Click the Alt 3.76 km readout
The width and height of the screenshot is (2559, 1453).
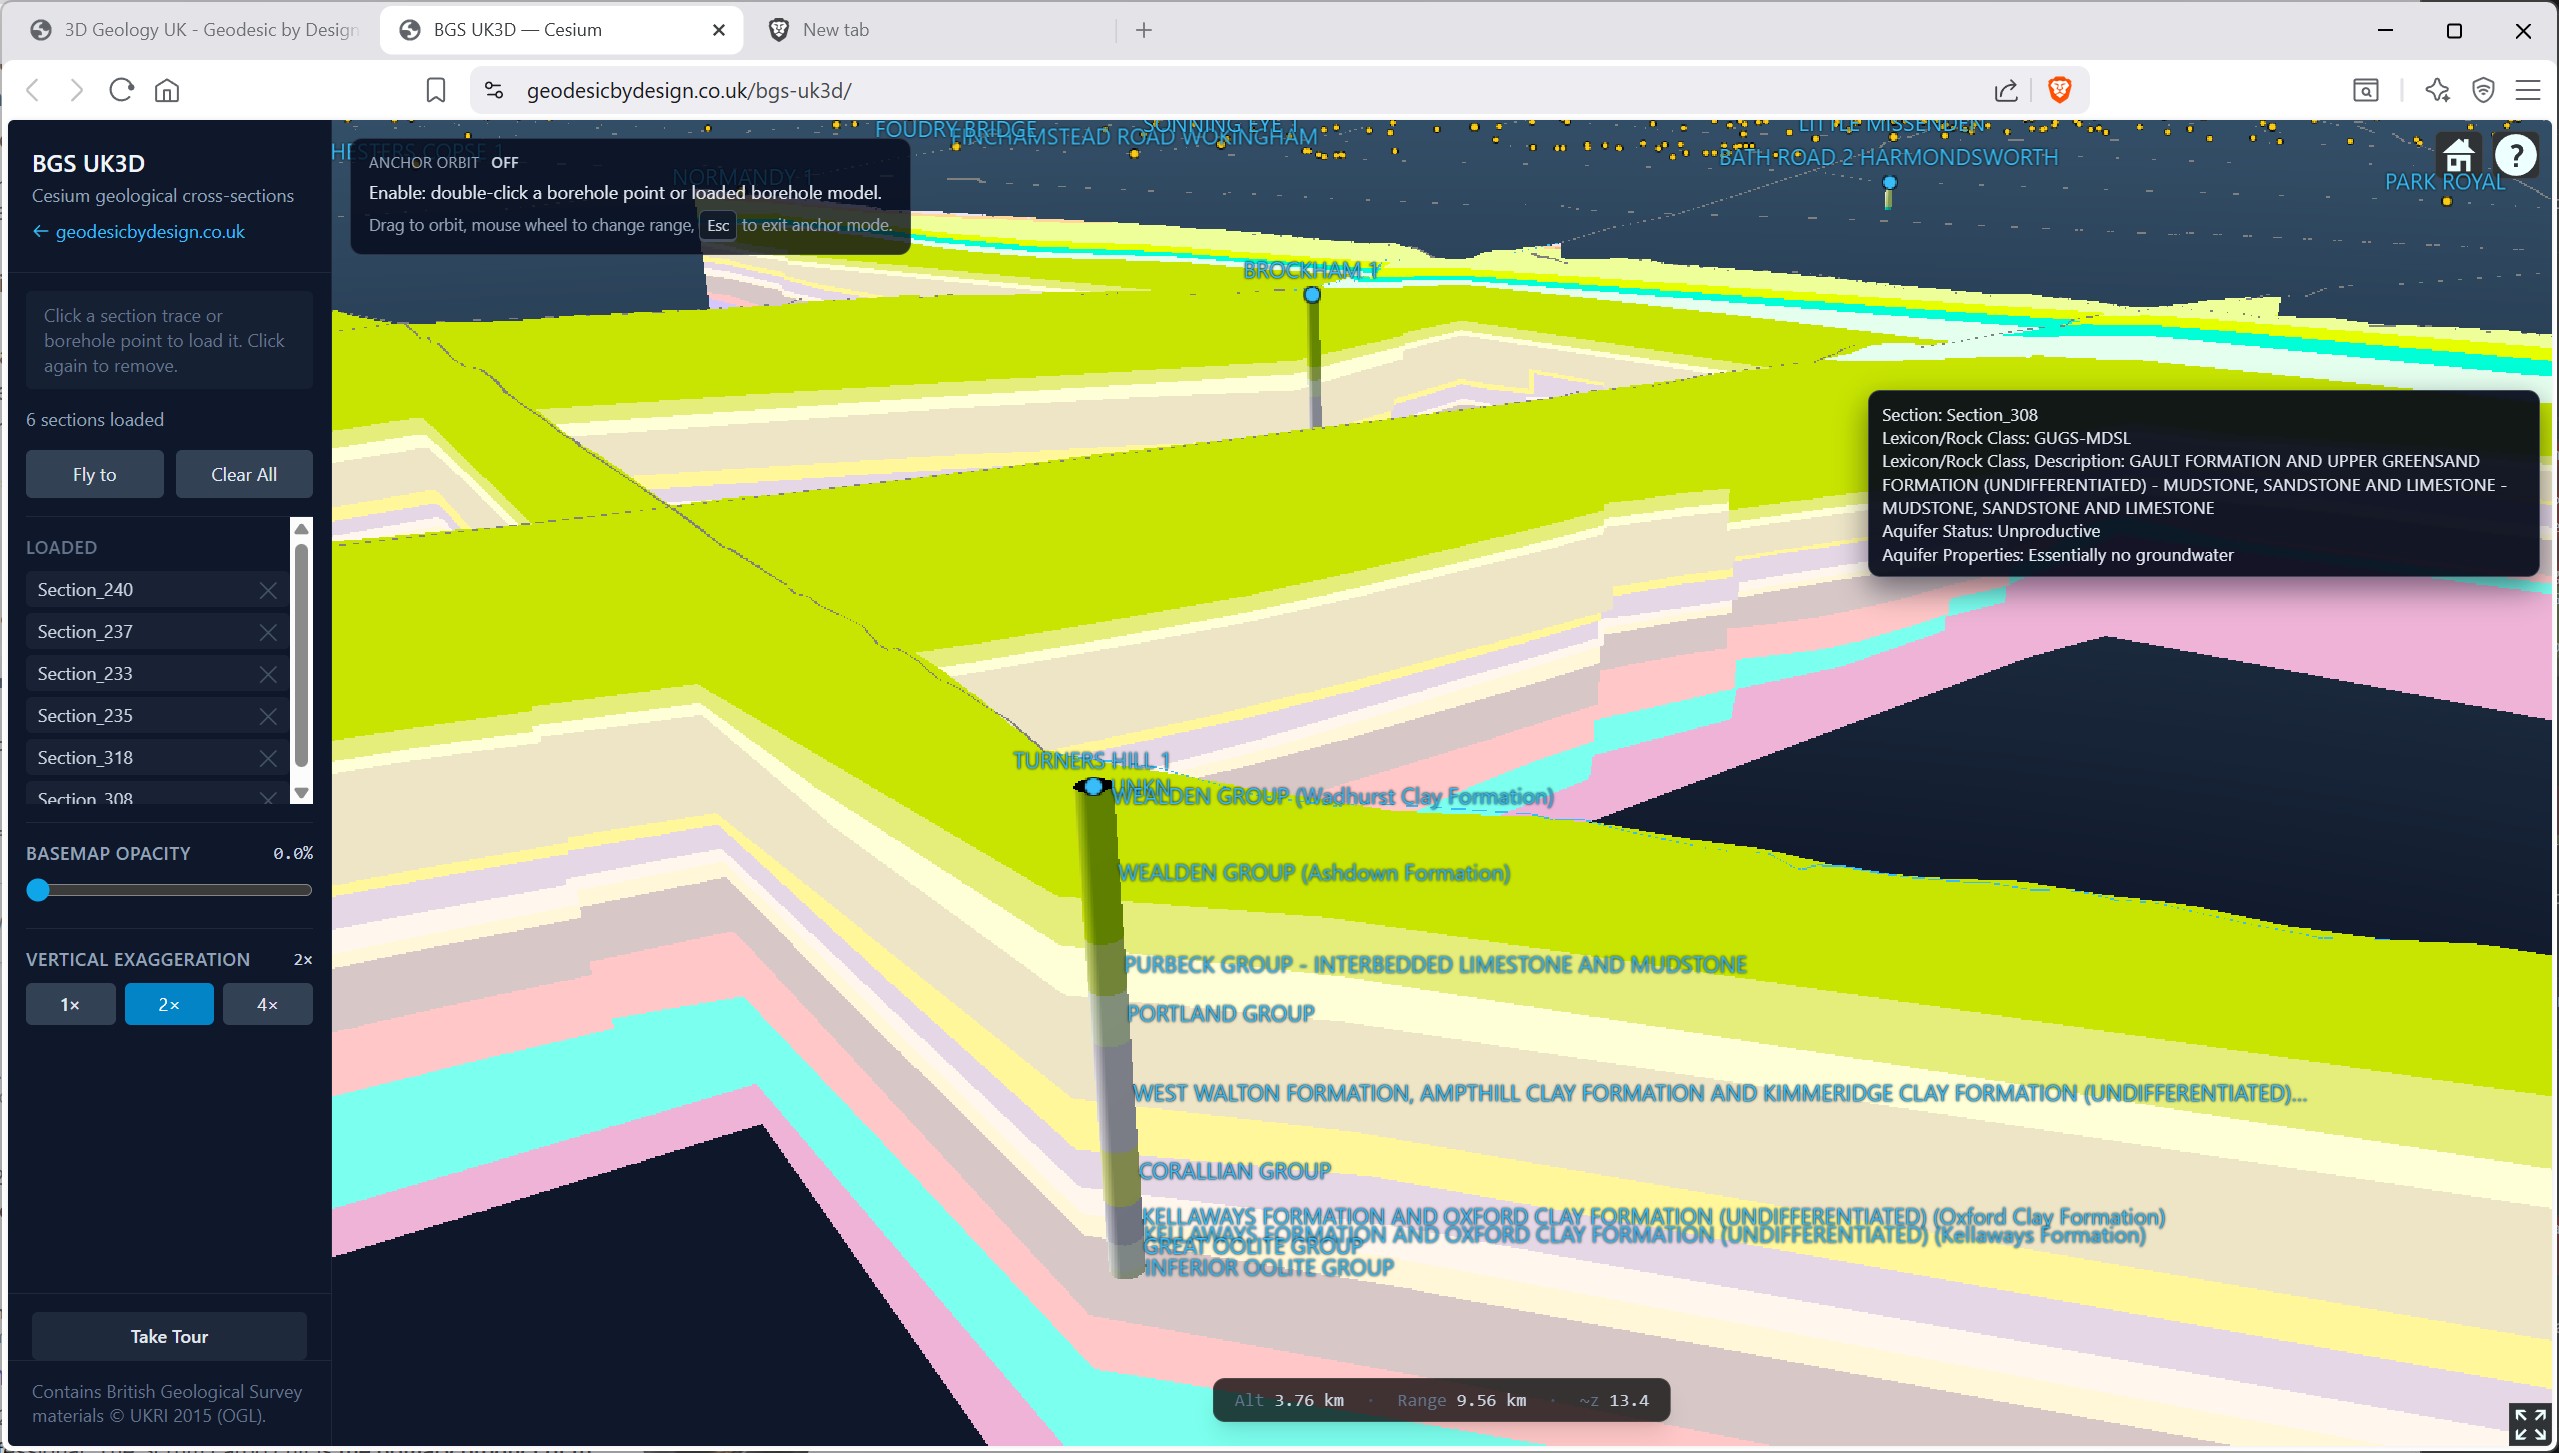pyautogui.click(x=1289, y=1400)
